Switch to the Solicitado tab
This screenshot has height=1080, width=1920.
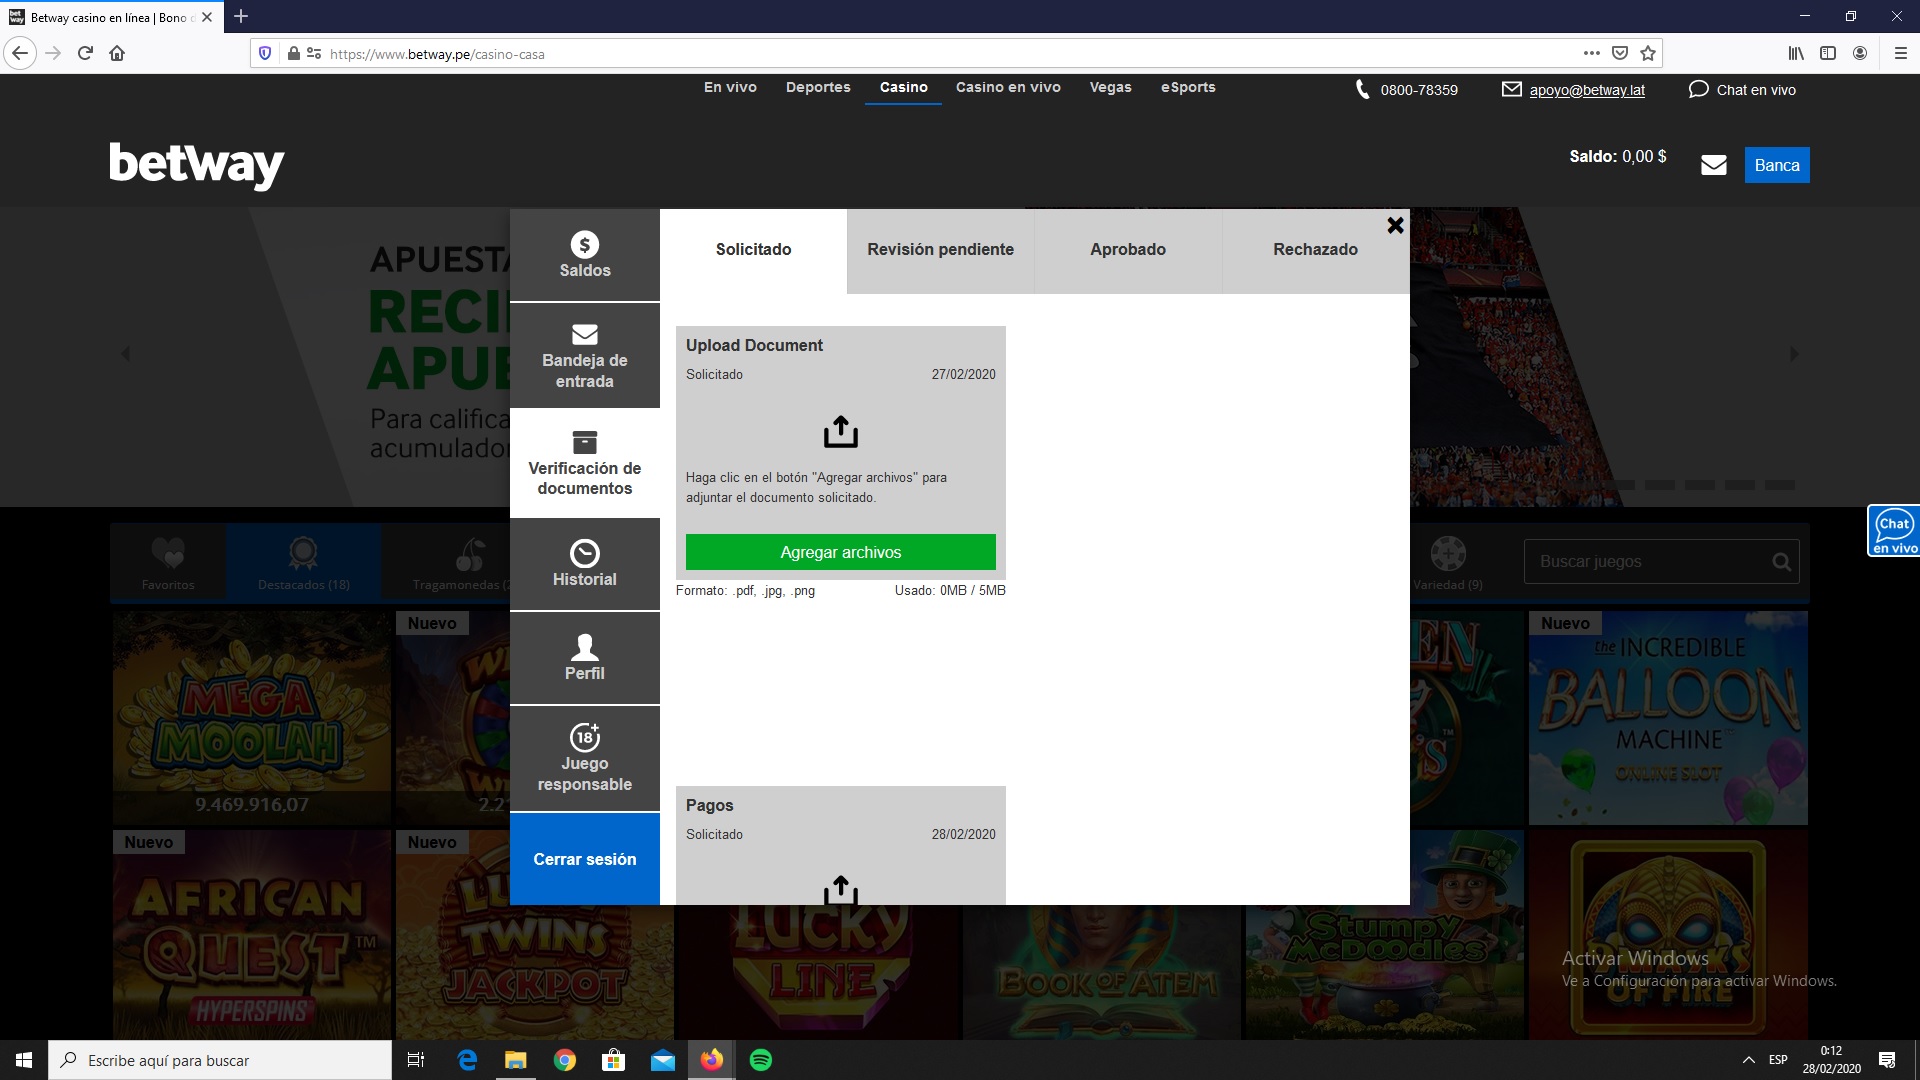753,250
